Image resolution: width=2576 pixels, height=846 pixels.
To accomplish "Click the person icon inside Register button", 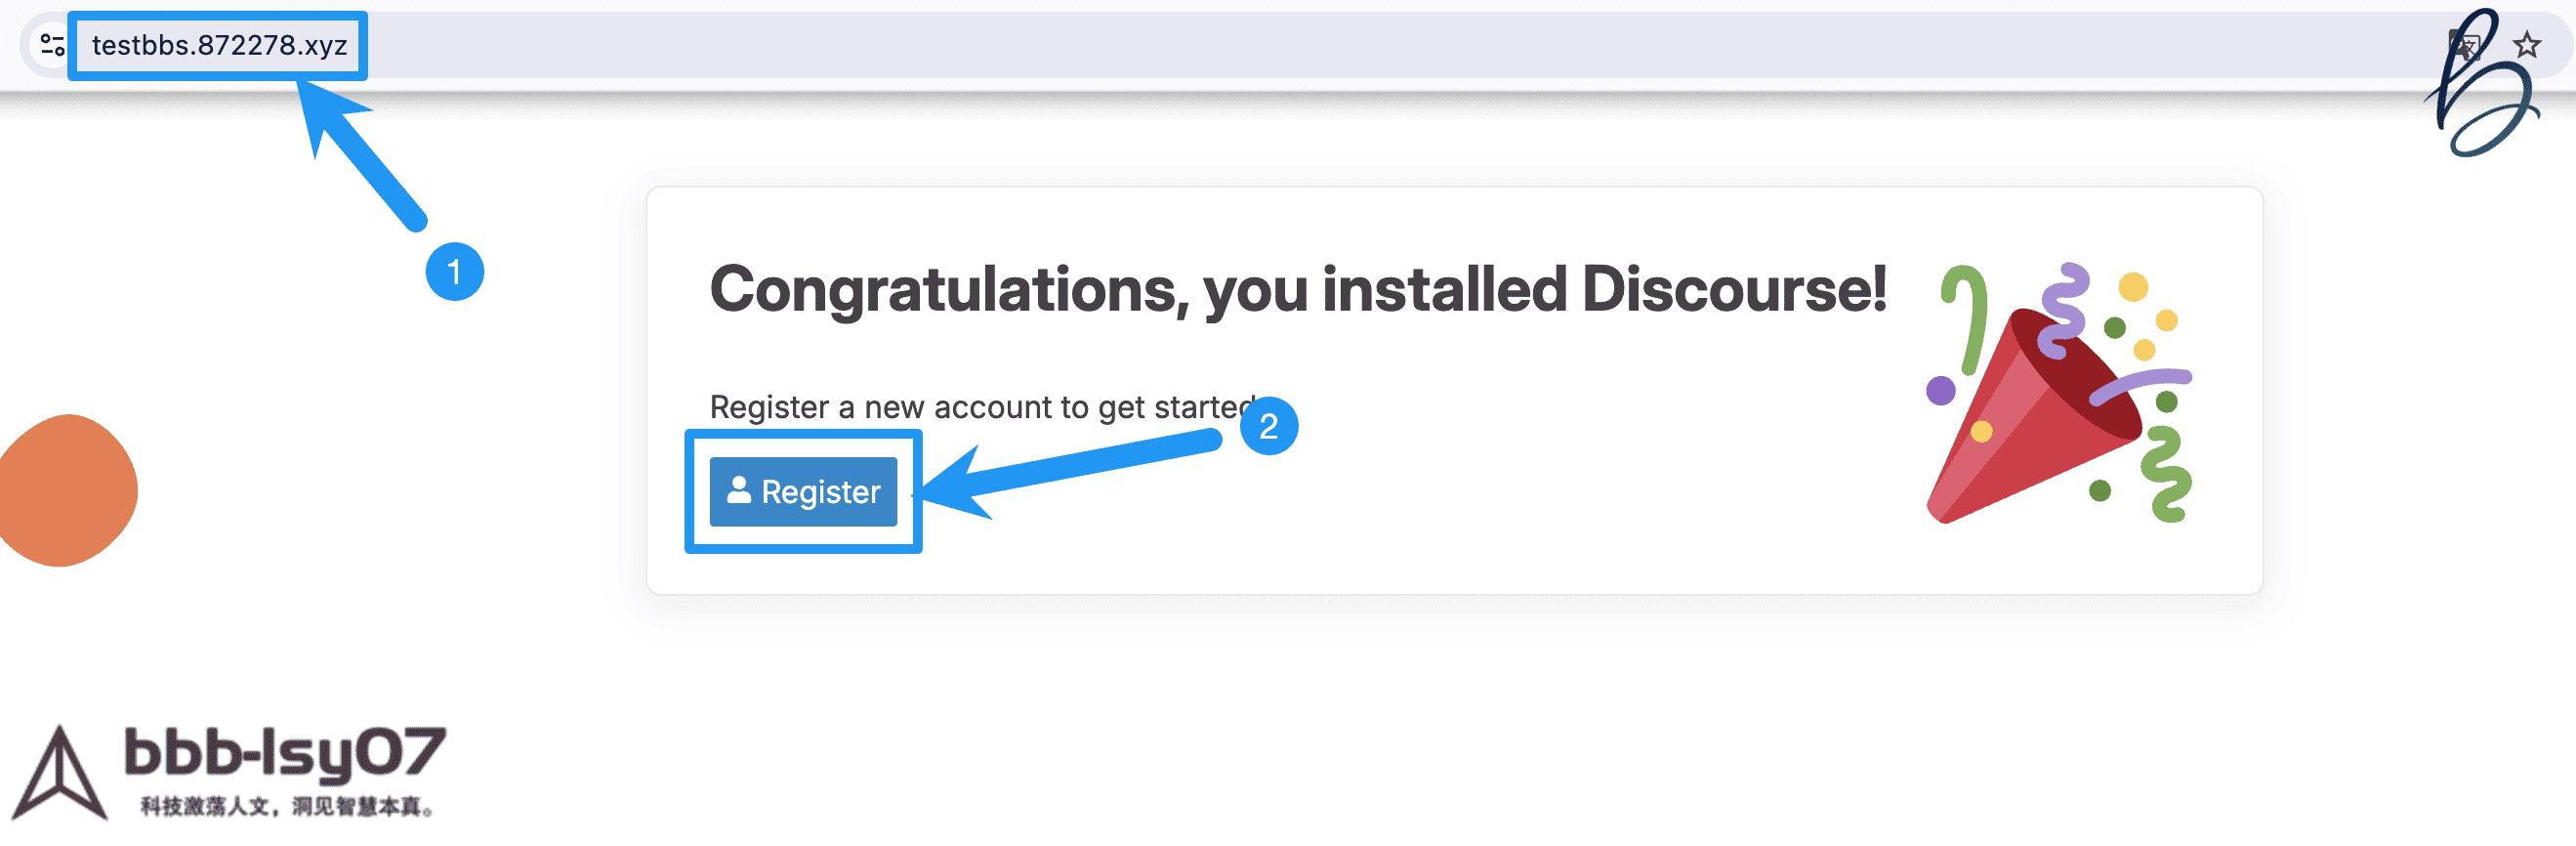I will click(739, 490).
